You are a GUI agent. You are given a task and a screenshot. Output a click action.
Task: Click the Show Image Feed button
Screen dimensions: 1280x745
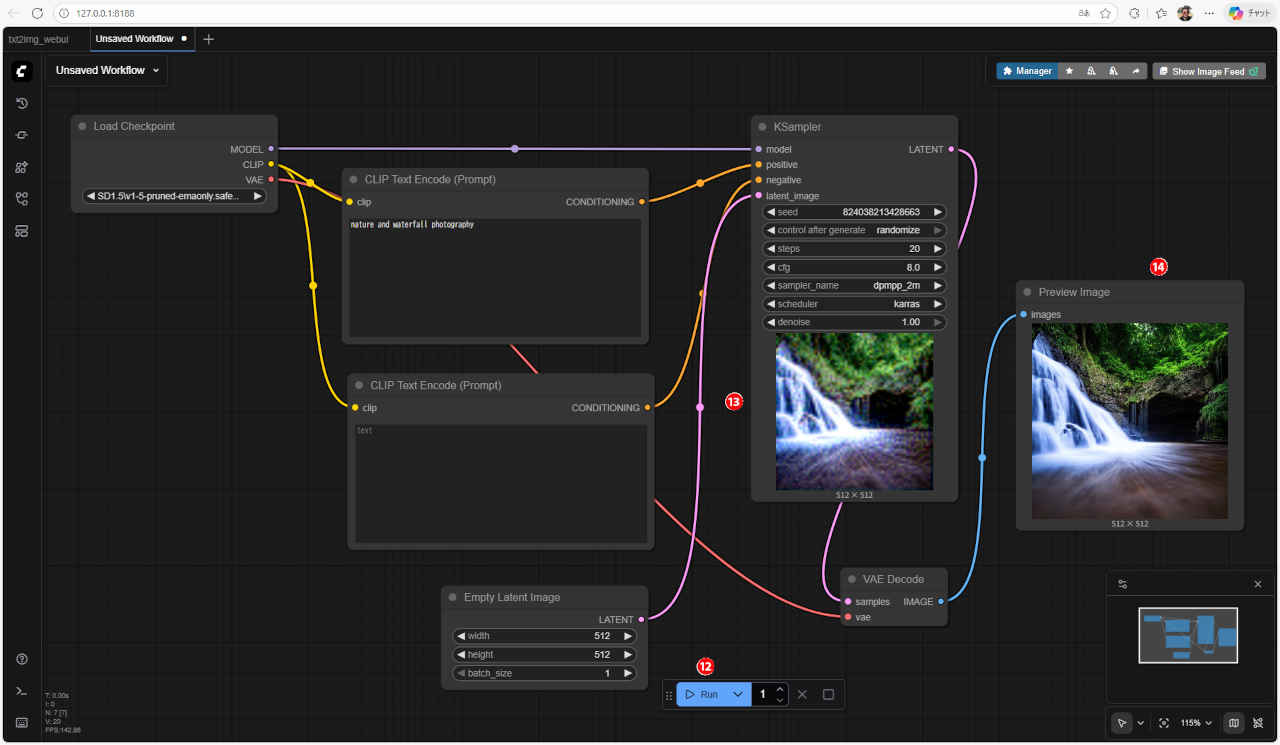1209,71
